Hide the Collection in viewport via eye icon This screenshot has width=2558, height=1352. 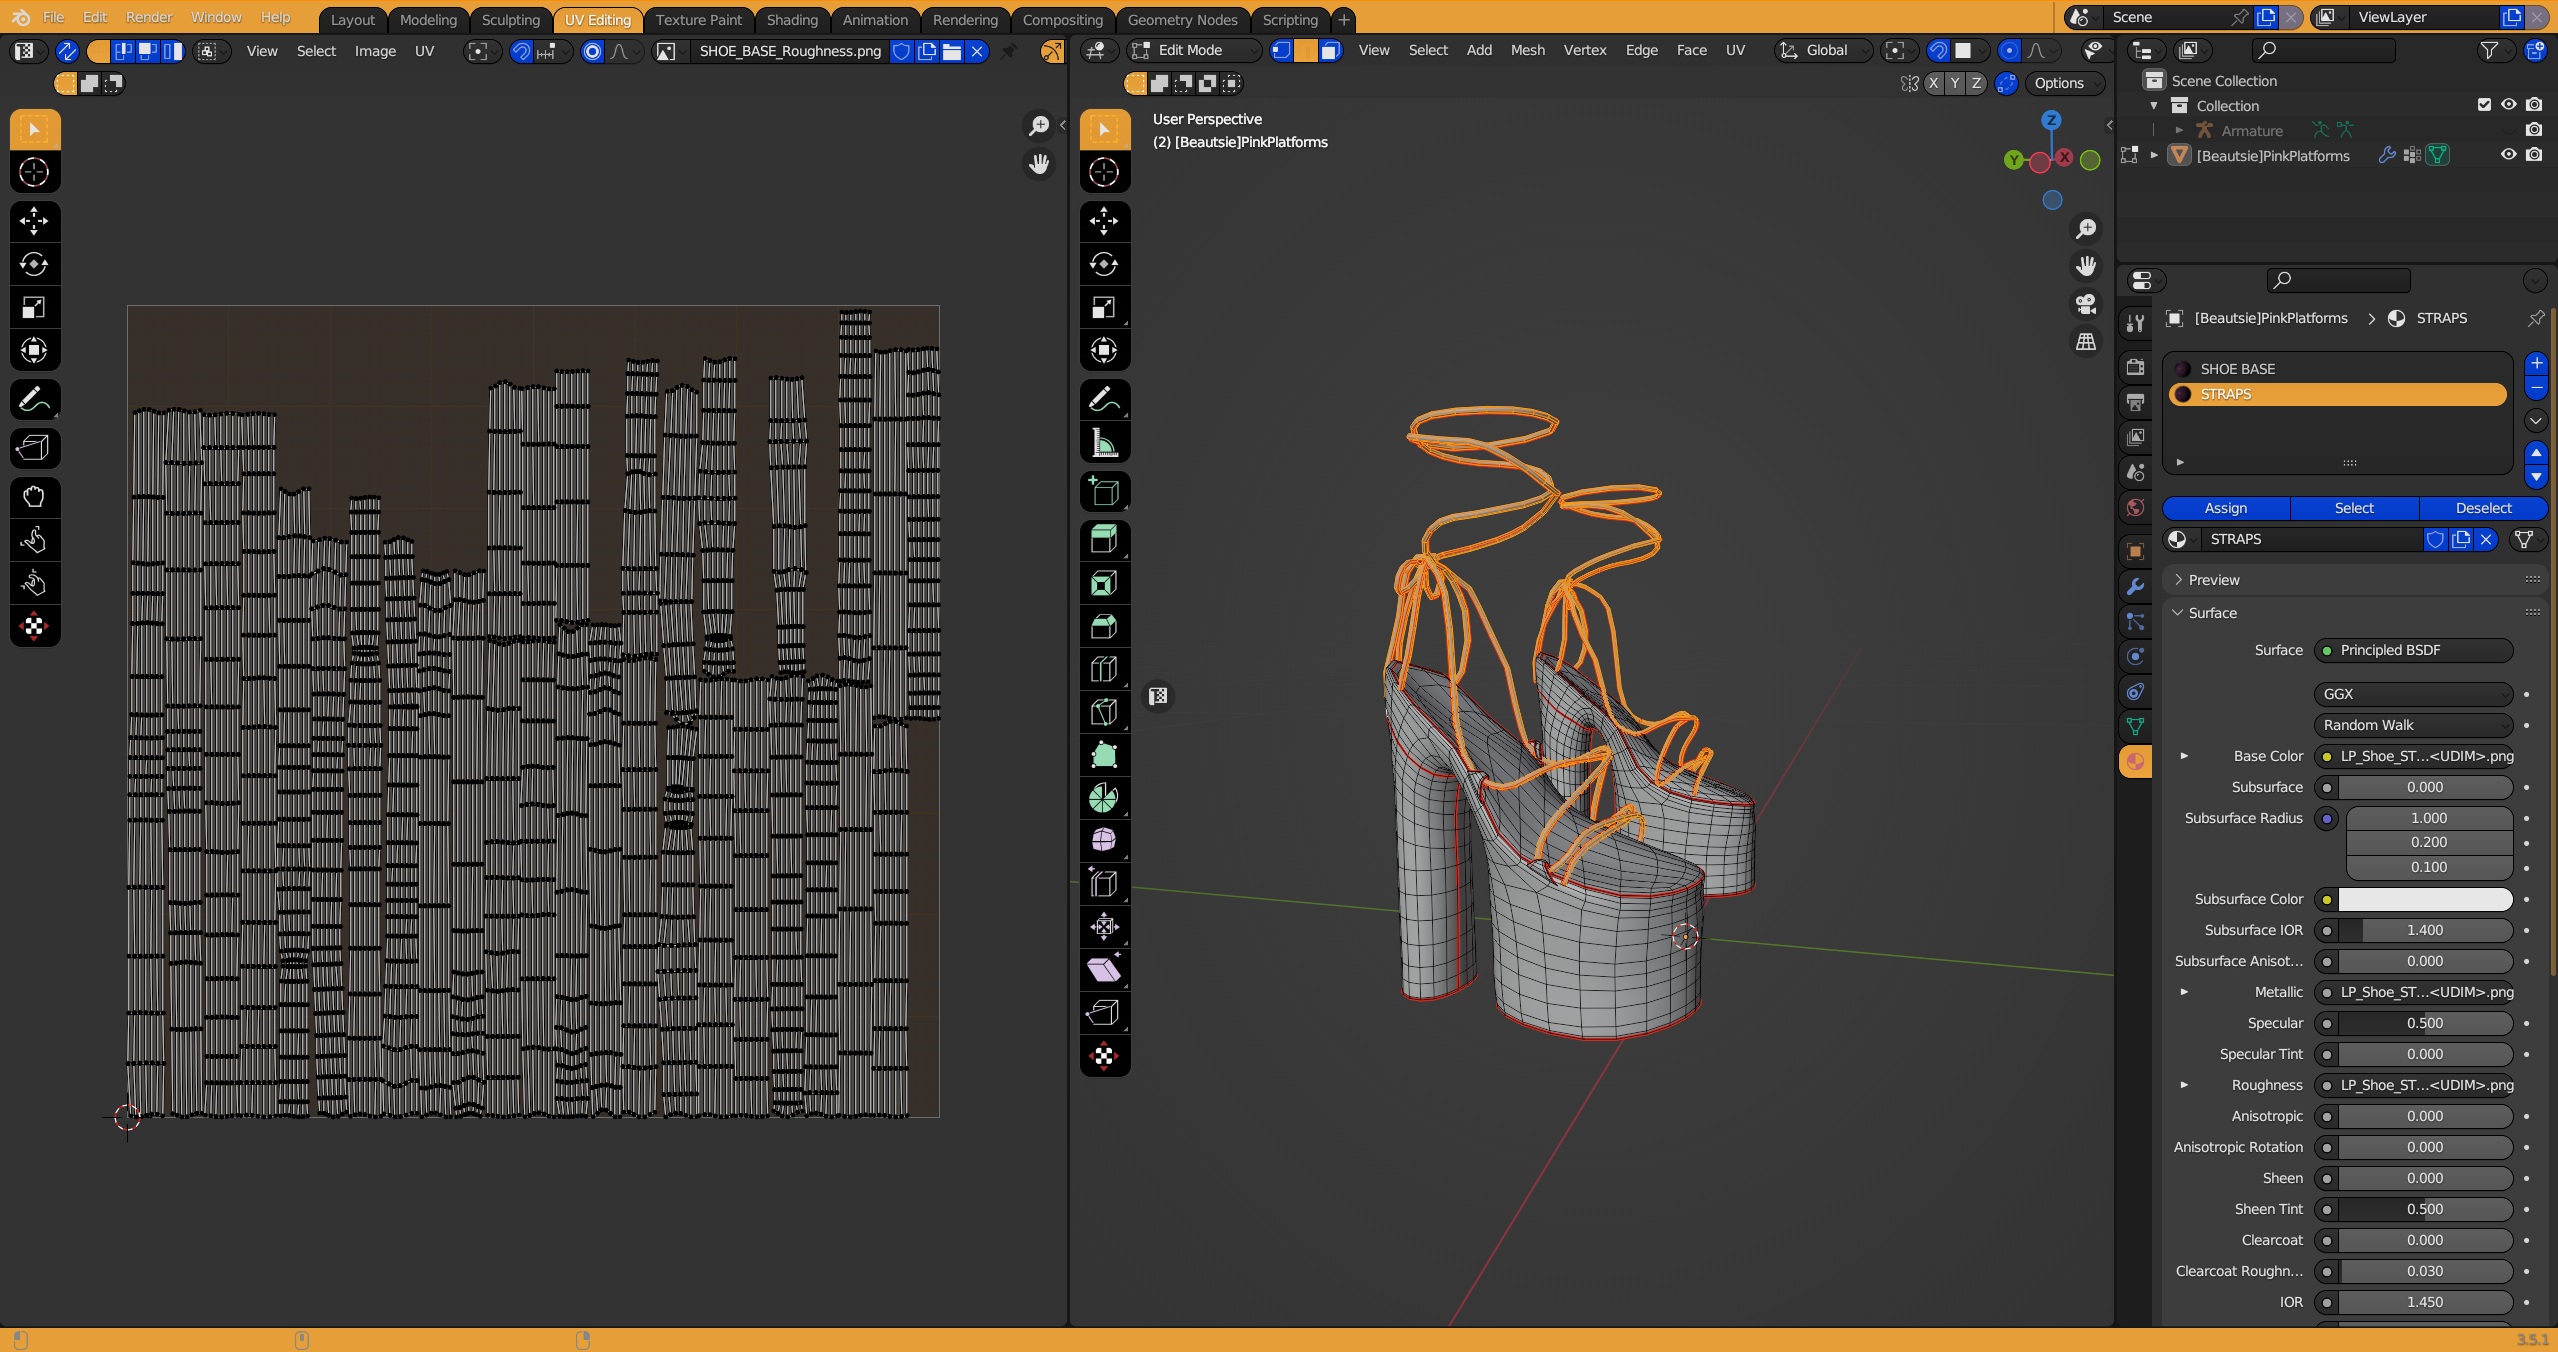[2508, 105]
